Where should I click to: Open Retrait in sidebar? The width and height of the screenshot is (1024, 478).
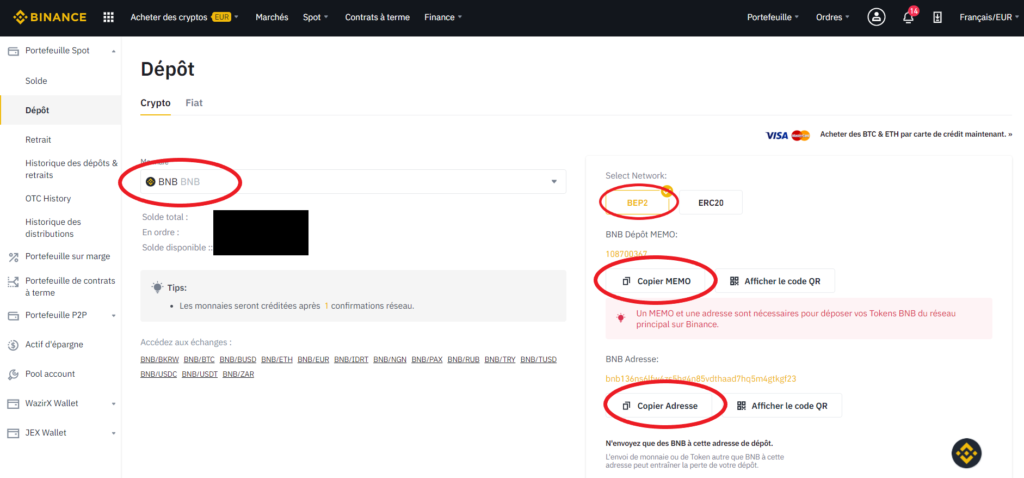38,140
